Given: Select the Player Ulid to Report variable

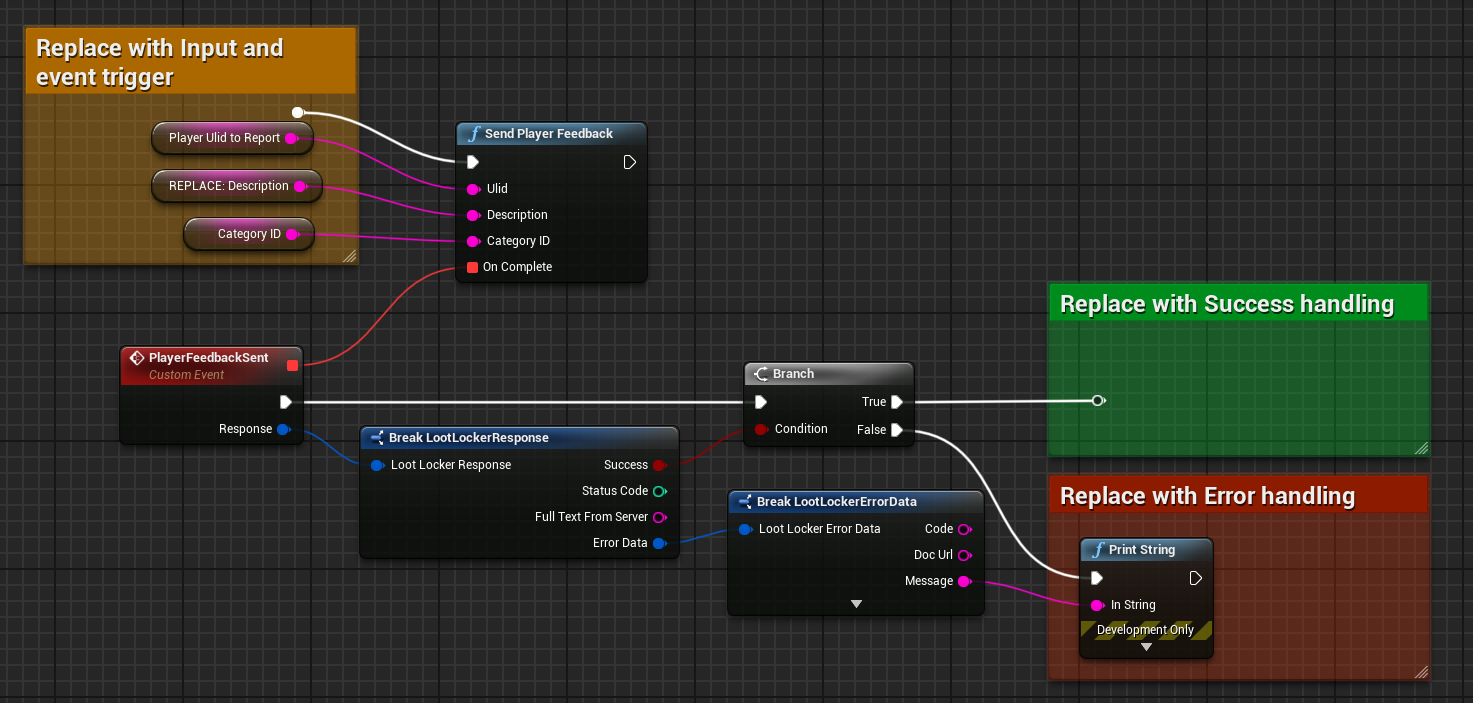Looking at the screenshot, I should tap(224, 138).
